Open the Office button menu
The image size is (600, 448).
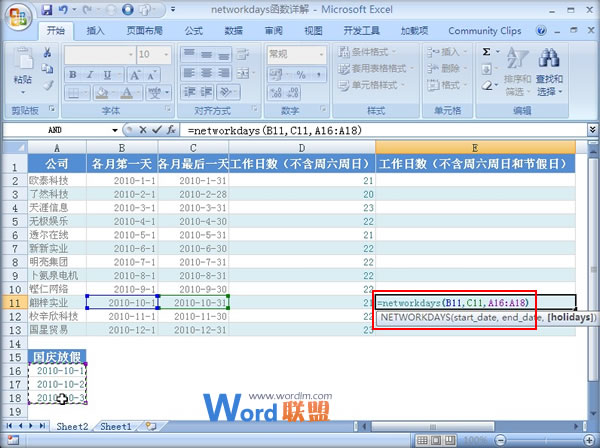[18, 17]
